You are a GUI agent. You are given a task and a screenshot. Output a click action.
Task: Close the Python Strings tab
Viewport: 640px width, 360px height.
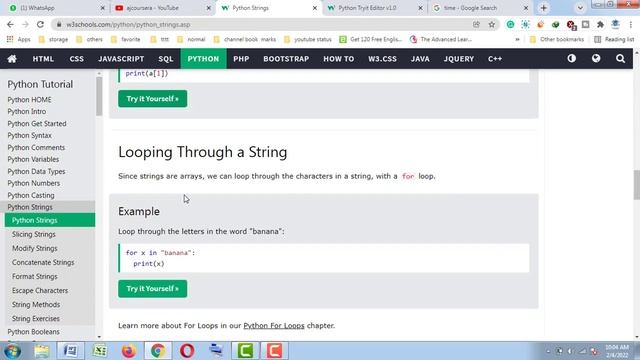pyautogui.click(x=315, y=8)
